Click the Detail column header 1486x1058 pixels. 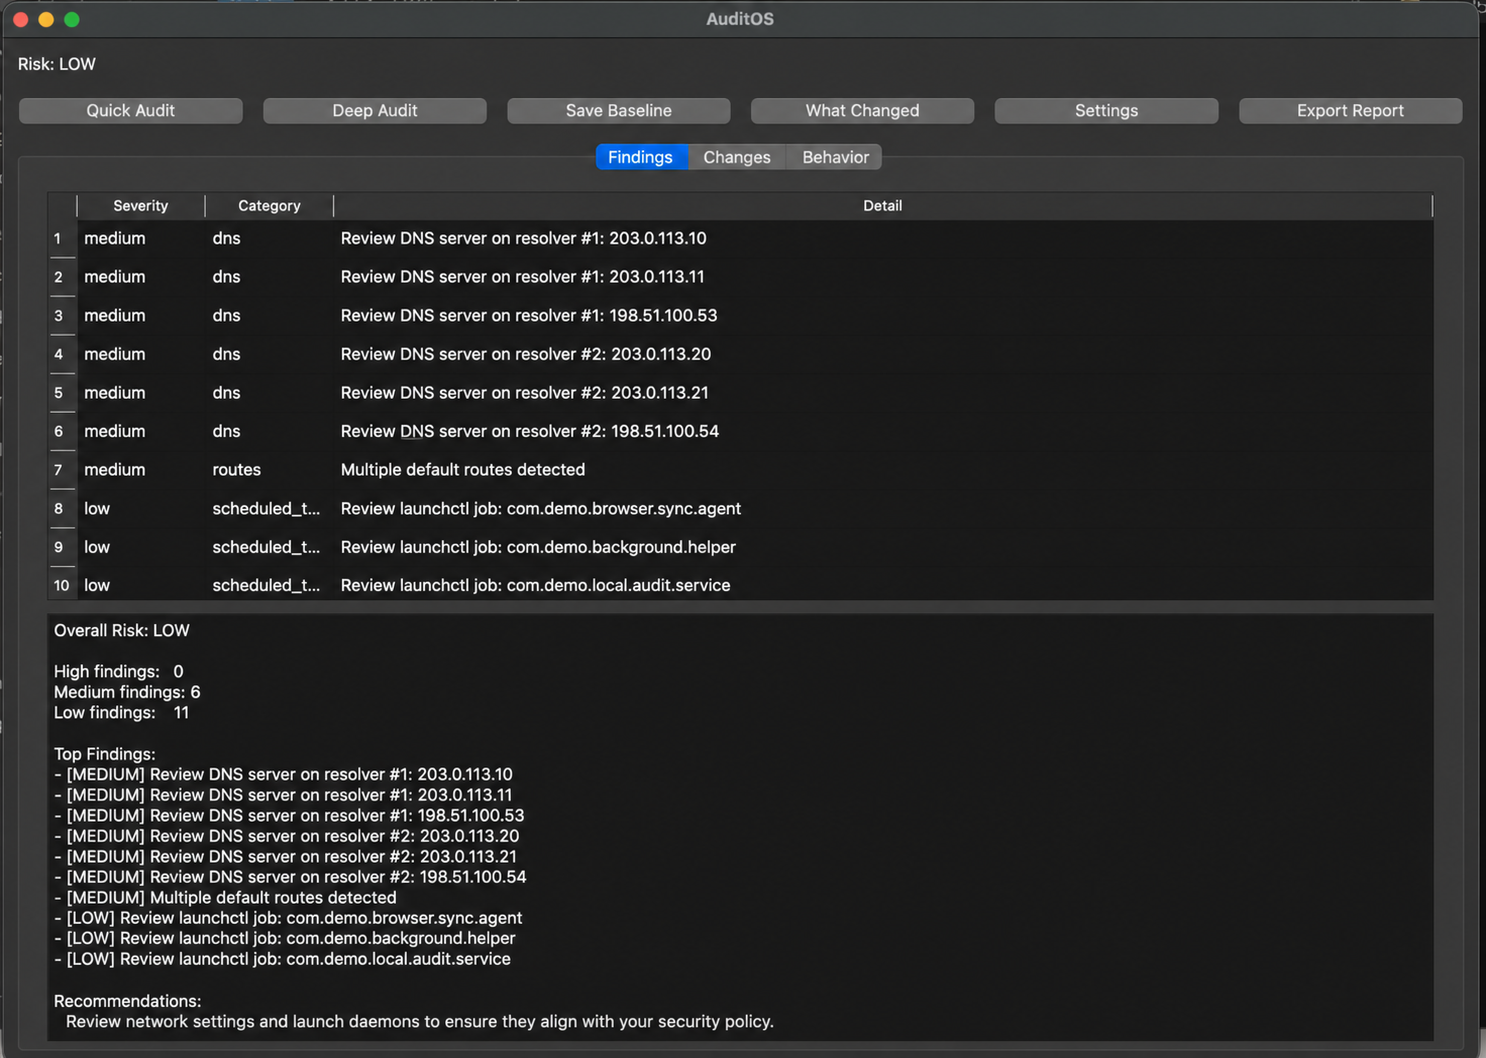pos(883,206)
